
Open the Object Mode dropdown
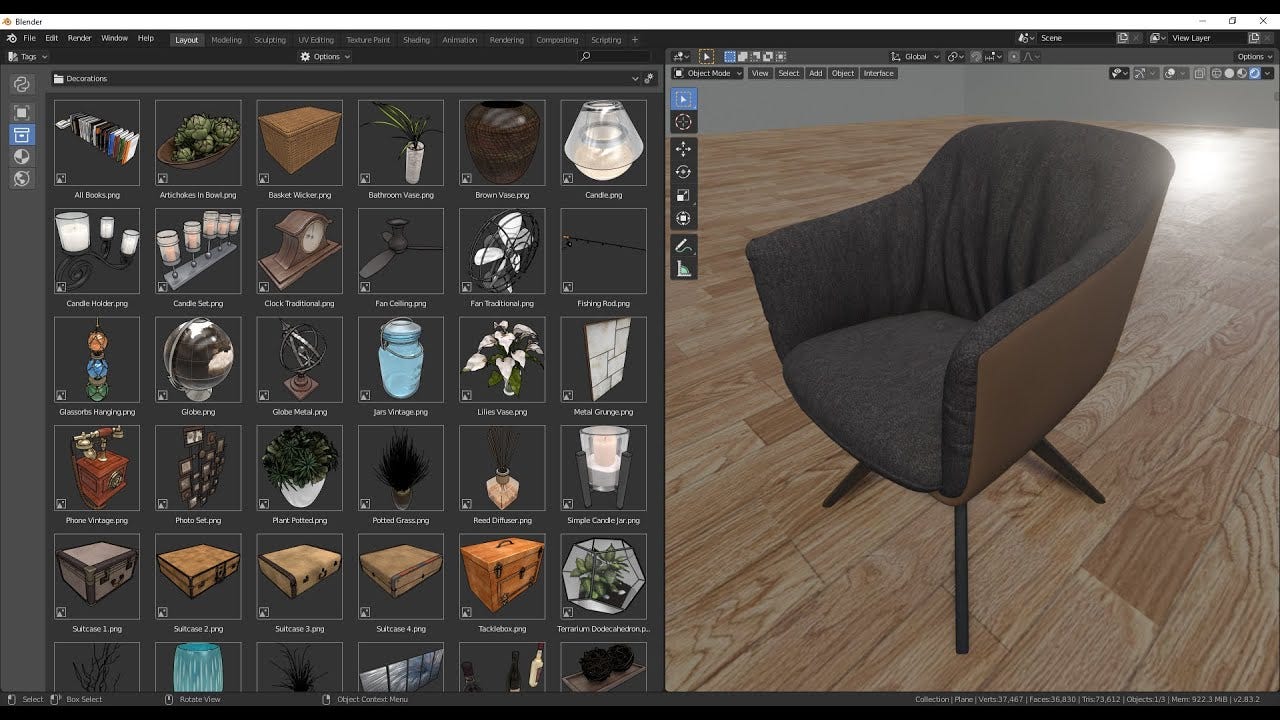707,73
